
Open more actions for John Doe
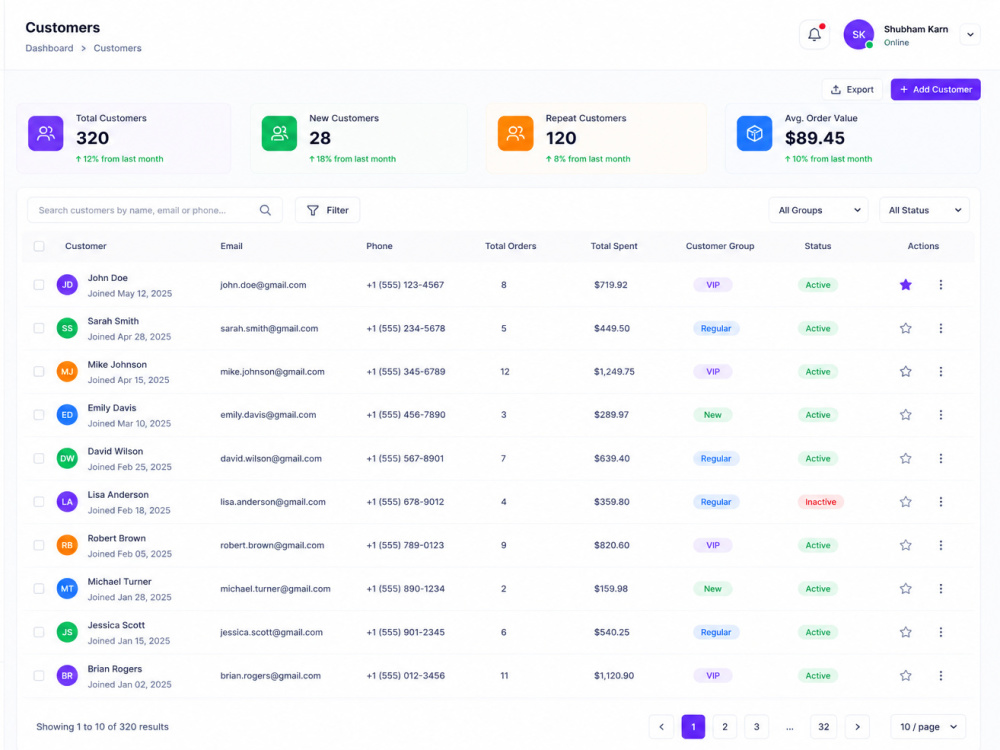[941, 284]
